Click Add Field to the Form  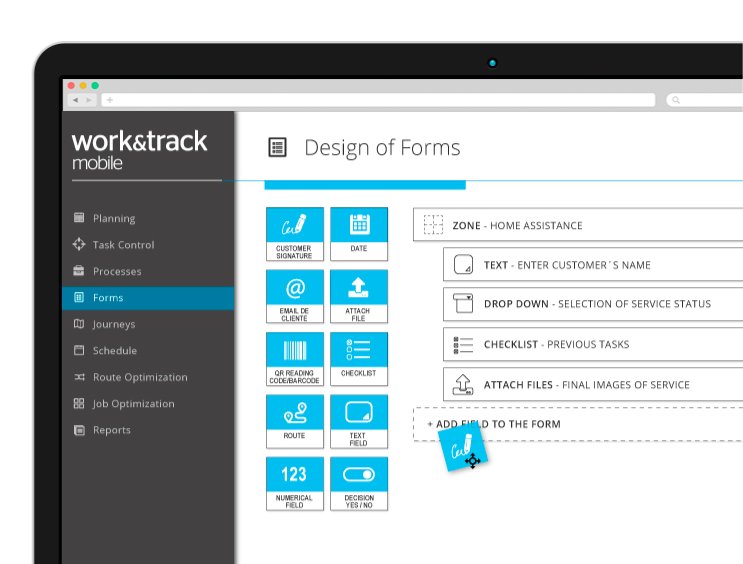coord(578,424)
